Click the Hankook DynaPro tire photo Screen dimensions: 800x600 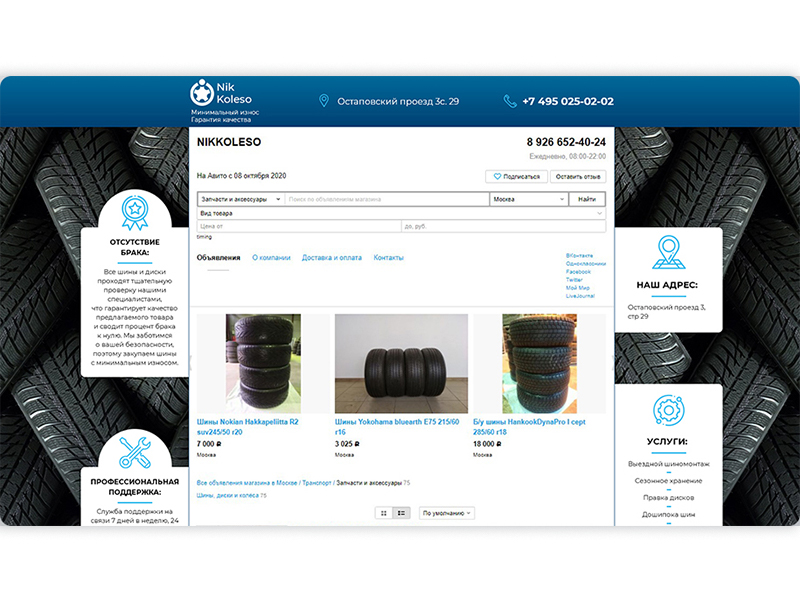(x=539, y=363)
